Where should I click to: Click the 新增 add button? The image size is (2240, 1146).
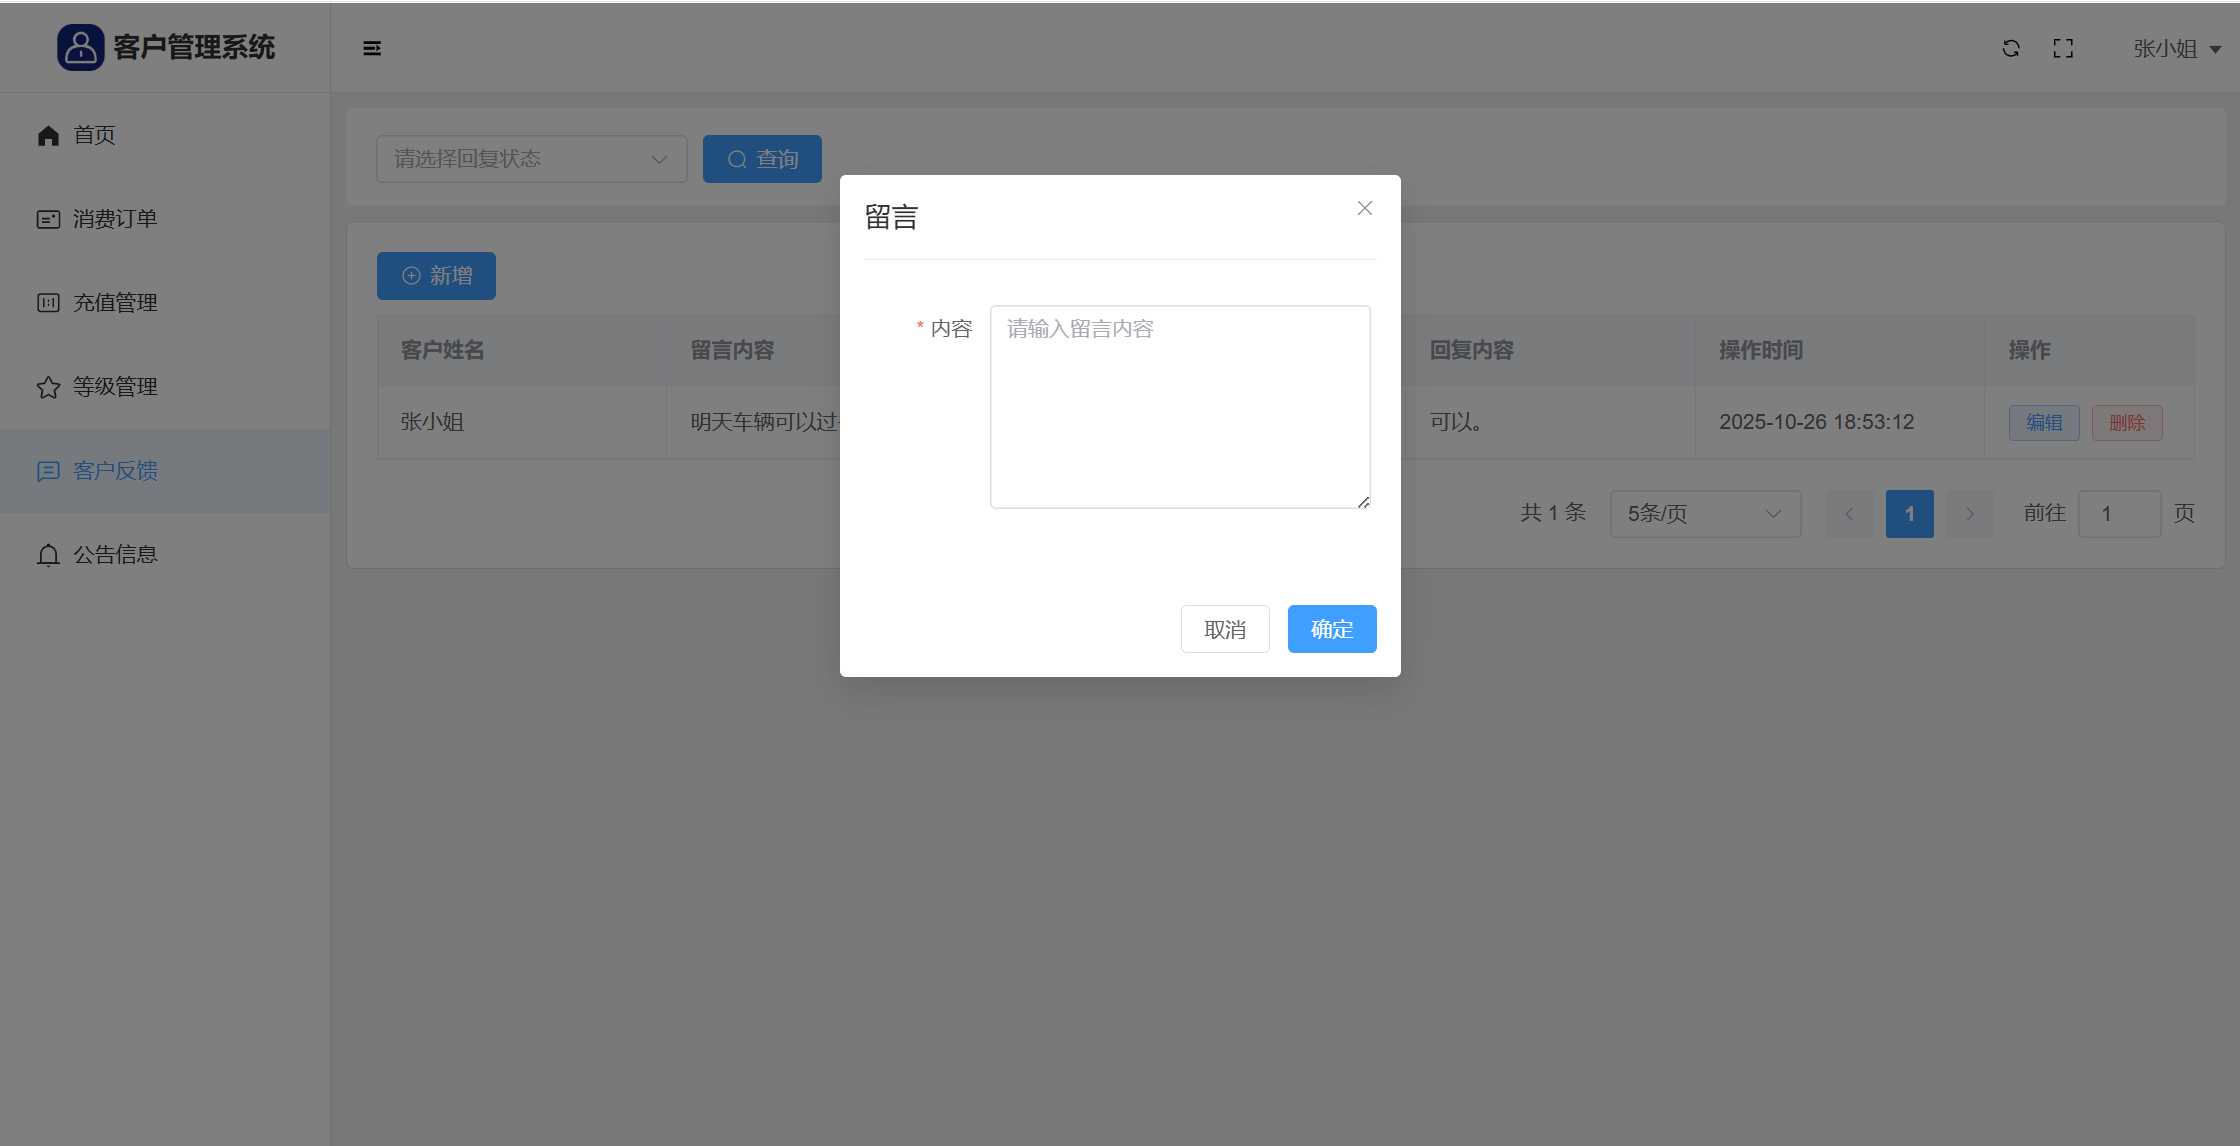(x=436, y=276)
